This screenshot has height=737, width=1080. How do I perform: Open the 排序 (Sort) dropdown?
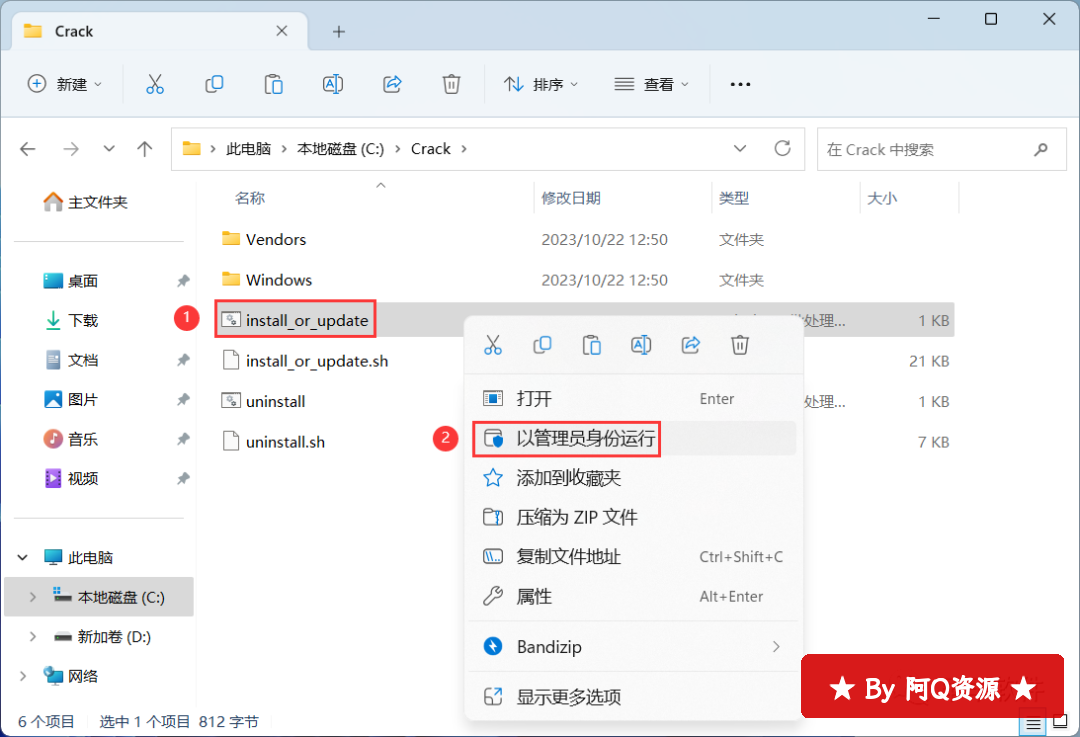click(x=541, y=85)
